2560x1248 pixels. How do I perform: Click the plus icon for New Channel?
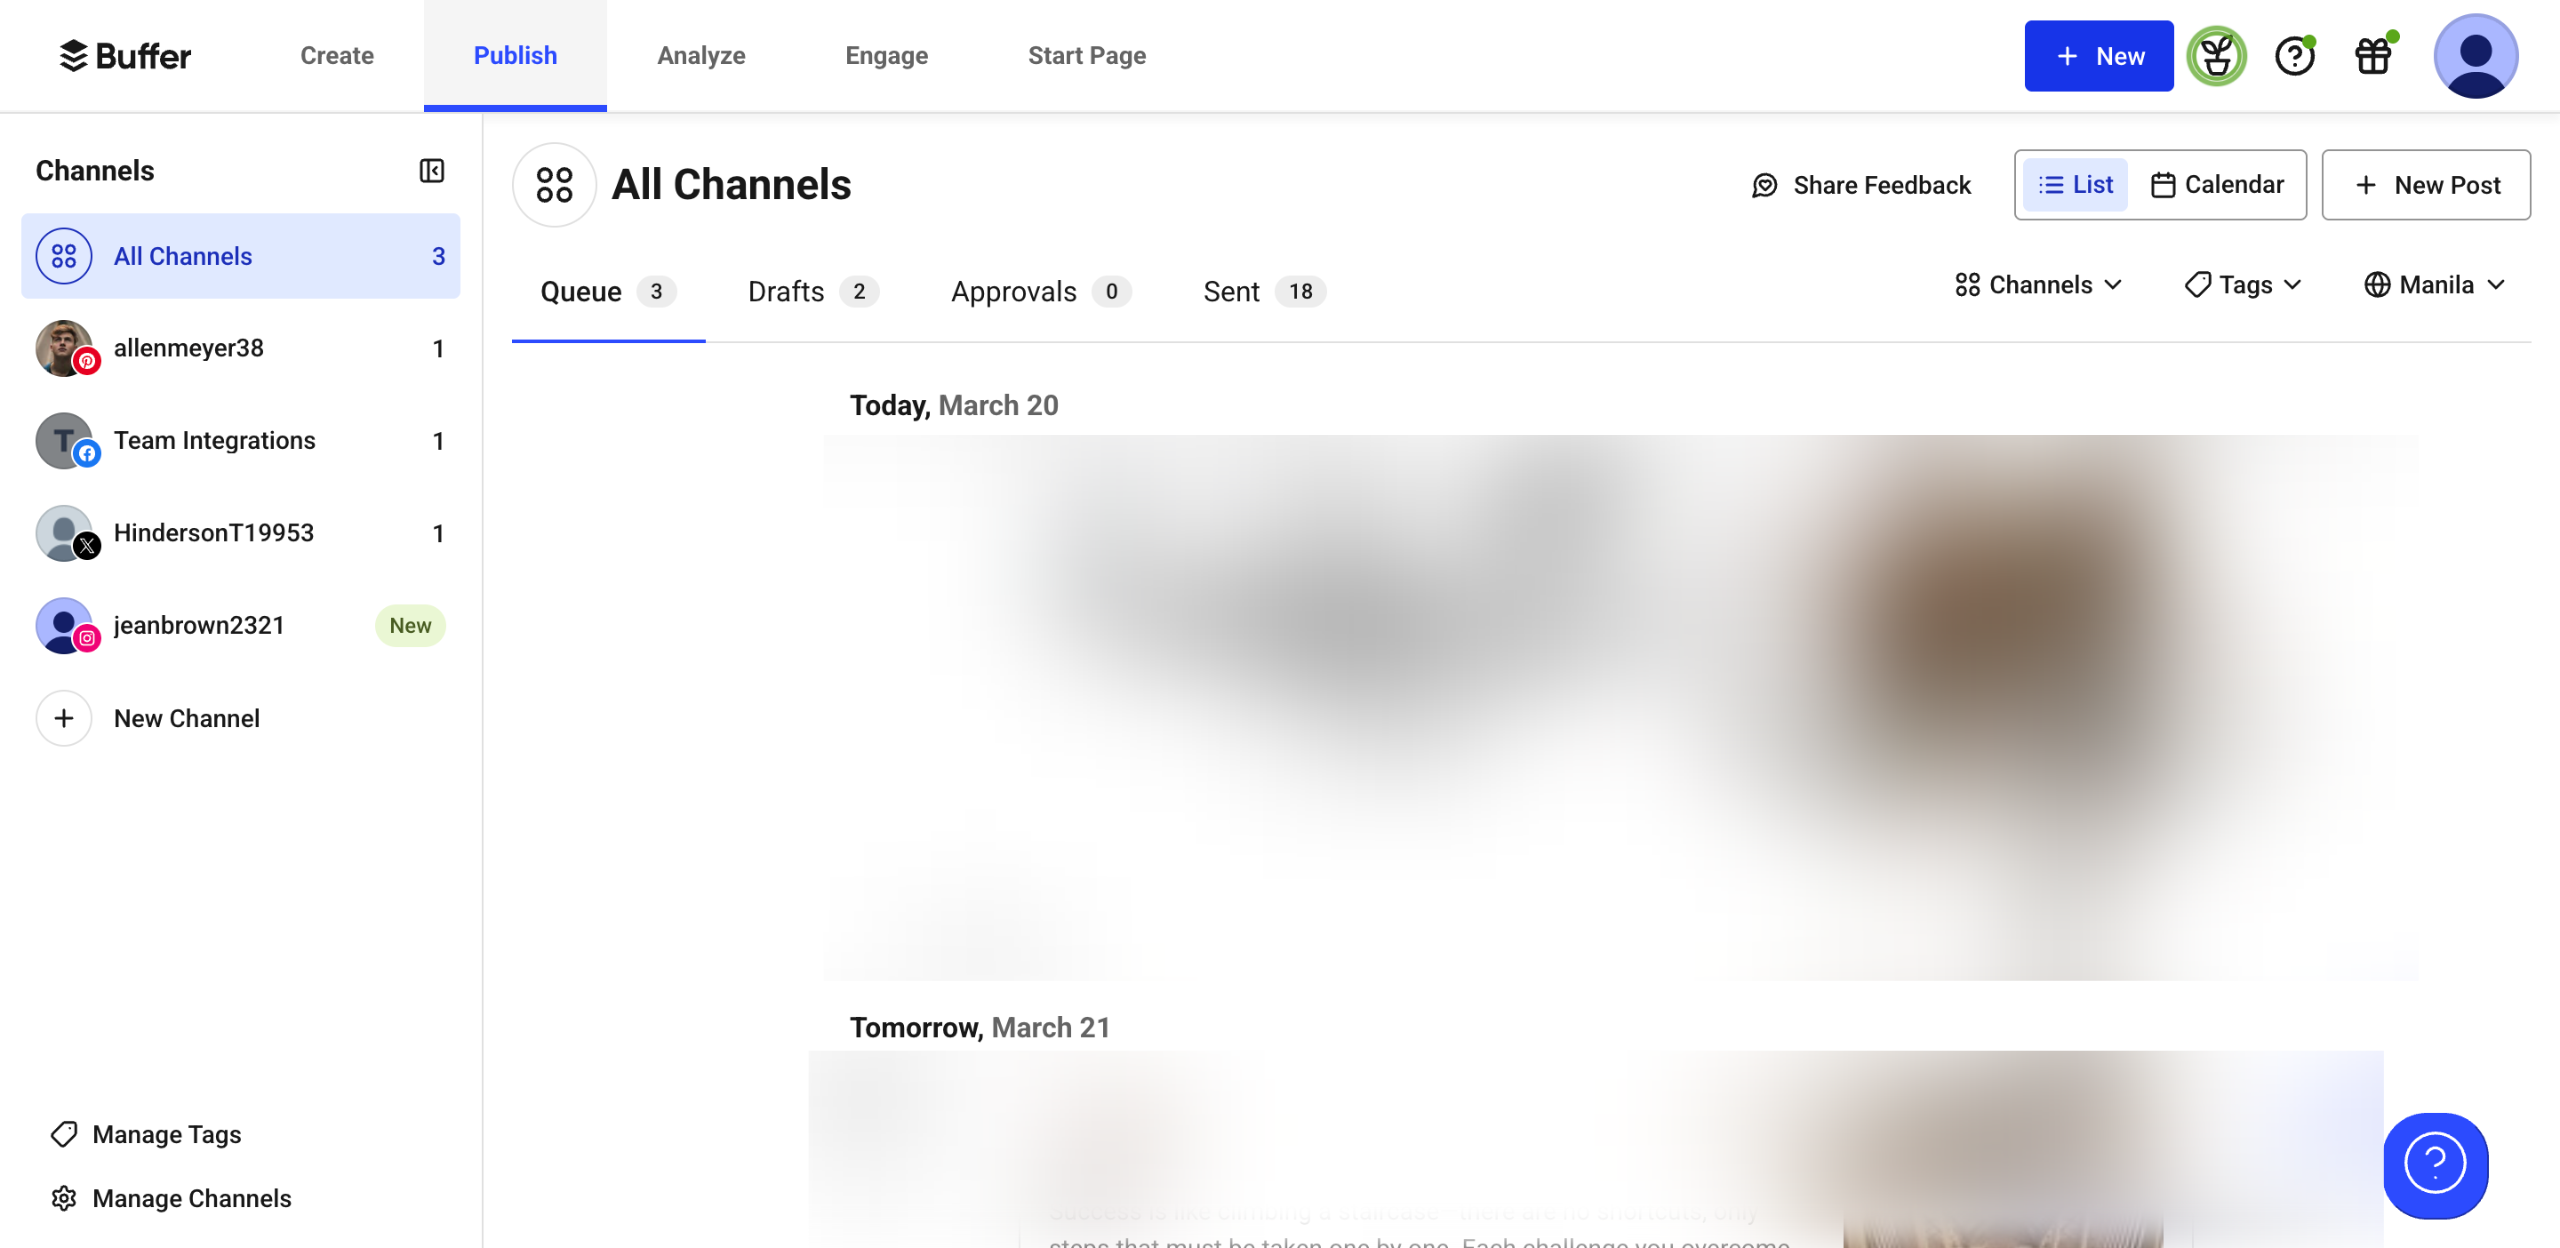pyautogui.click(x=64, y=718)
